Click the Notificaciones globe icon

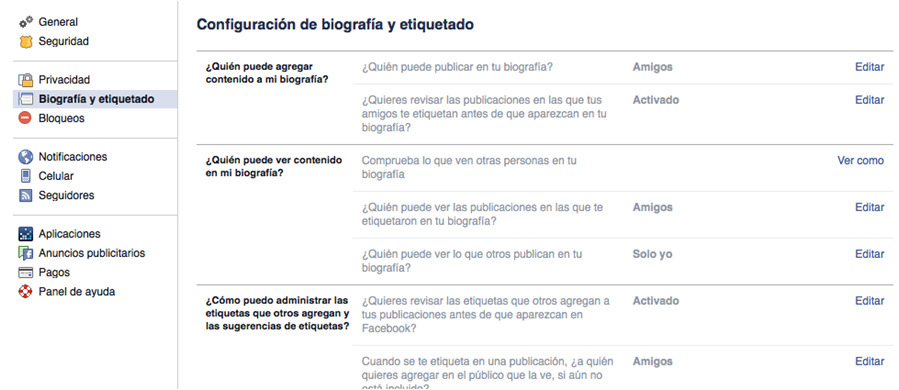pos(26,157)
